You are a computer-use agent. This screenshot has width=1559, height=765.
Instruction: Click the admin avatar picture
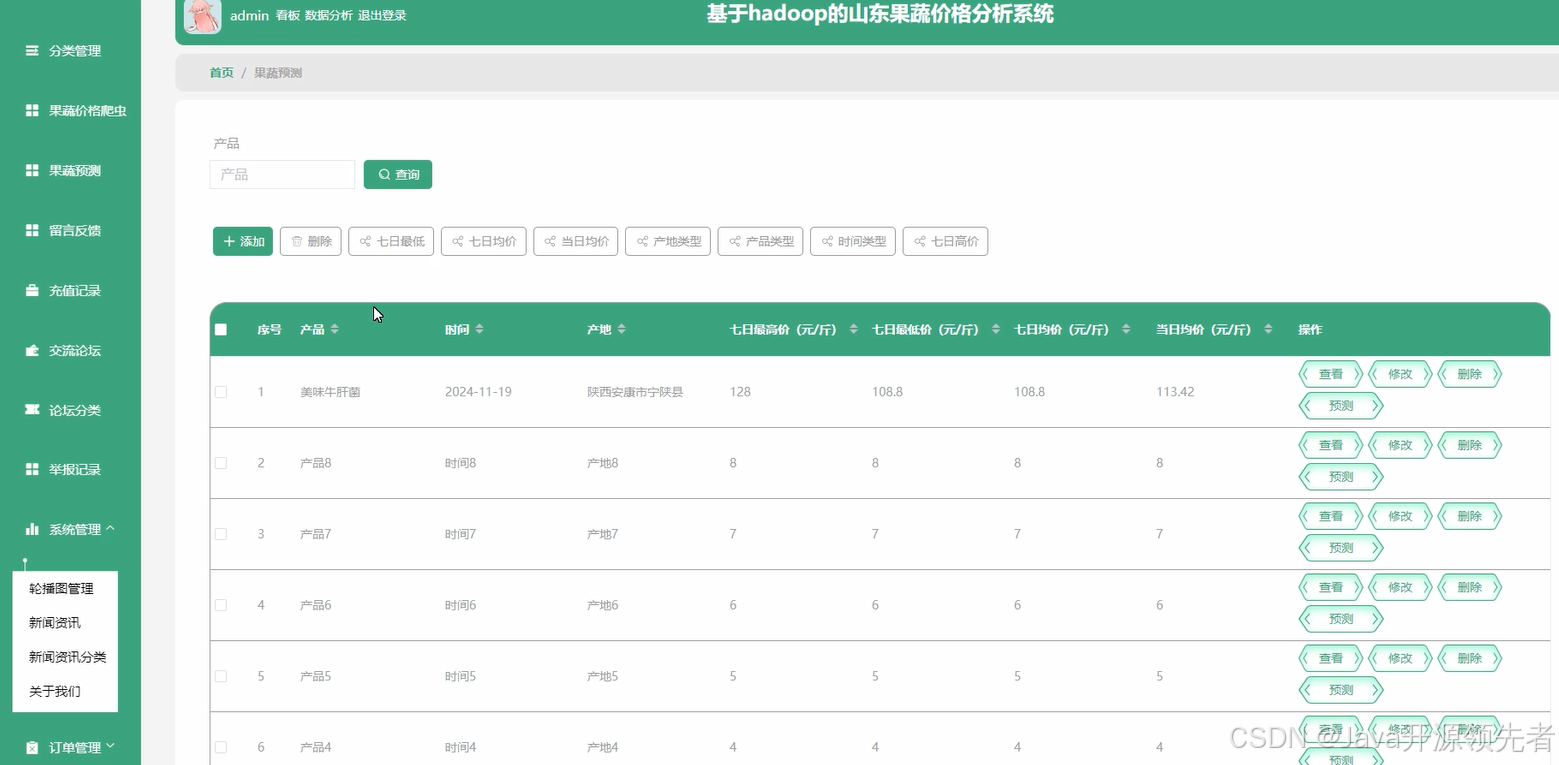[x=203, y=16]
